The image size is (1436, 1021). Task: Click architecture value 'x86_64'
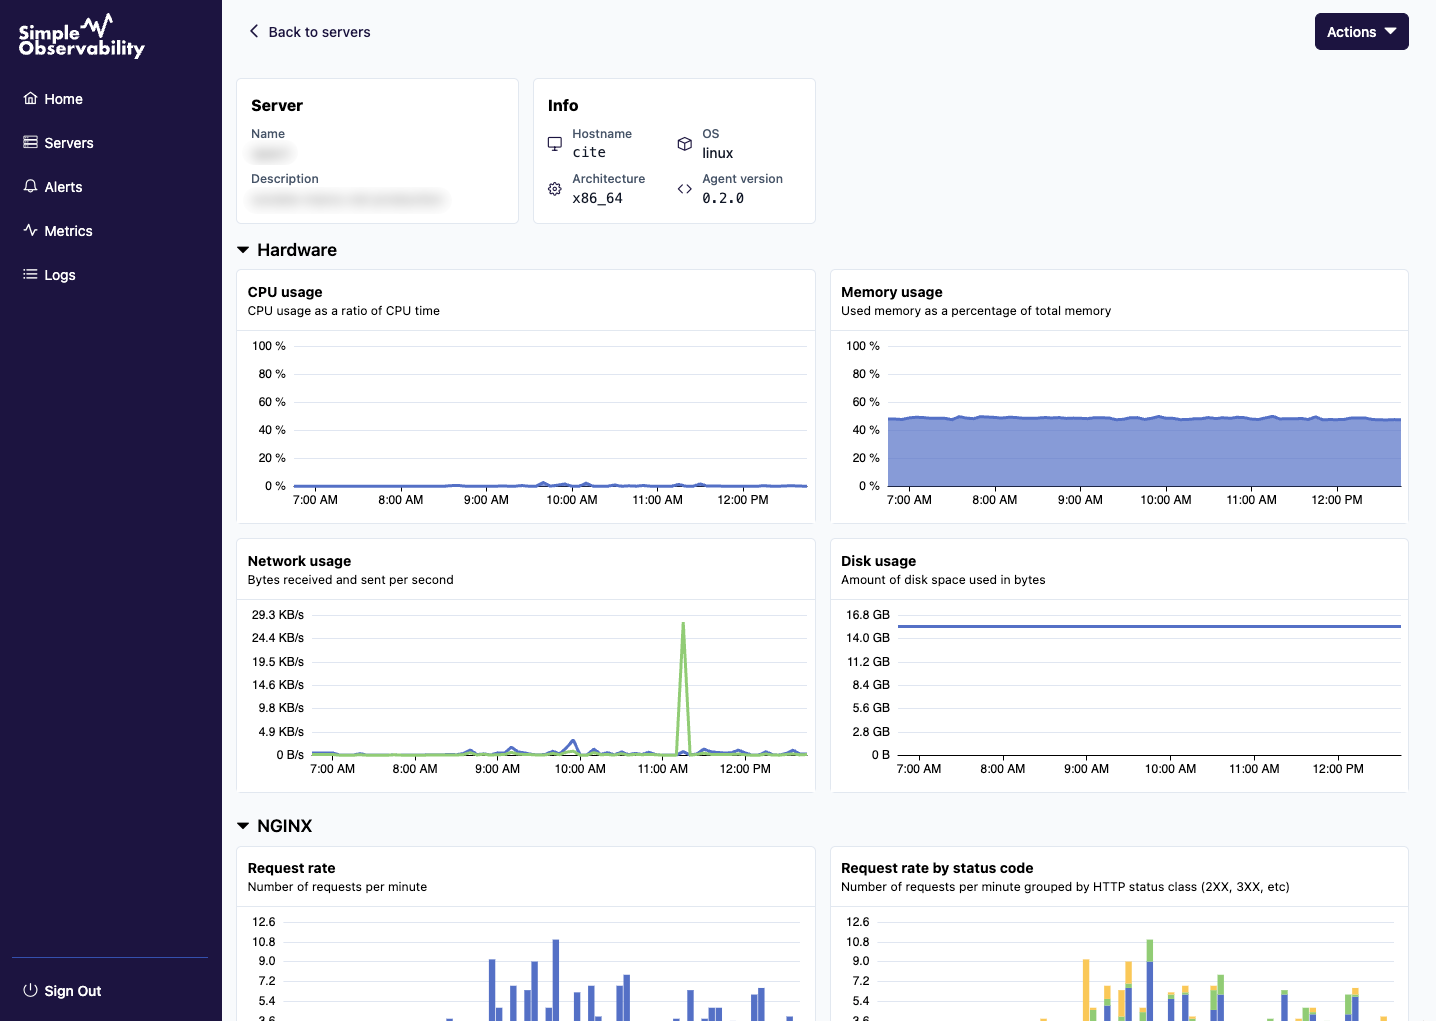(597, 198)
